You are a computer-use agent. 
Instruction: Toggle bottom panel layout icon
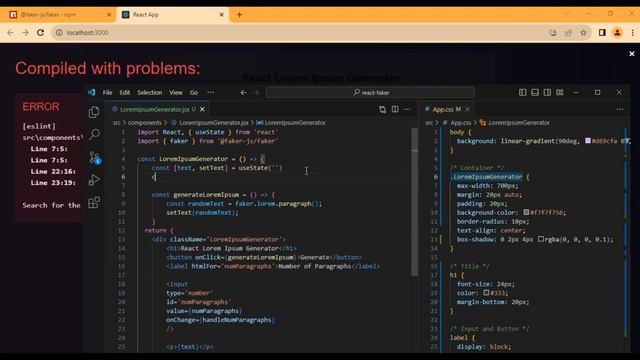pos(535,93)
